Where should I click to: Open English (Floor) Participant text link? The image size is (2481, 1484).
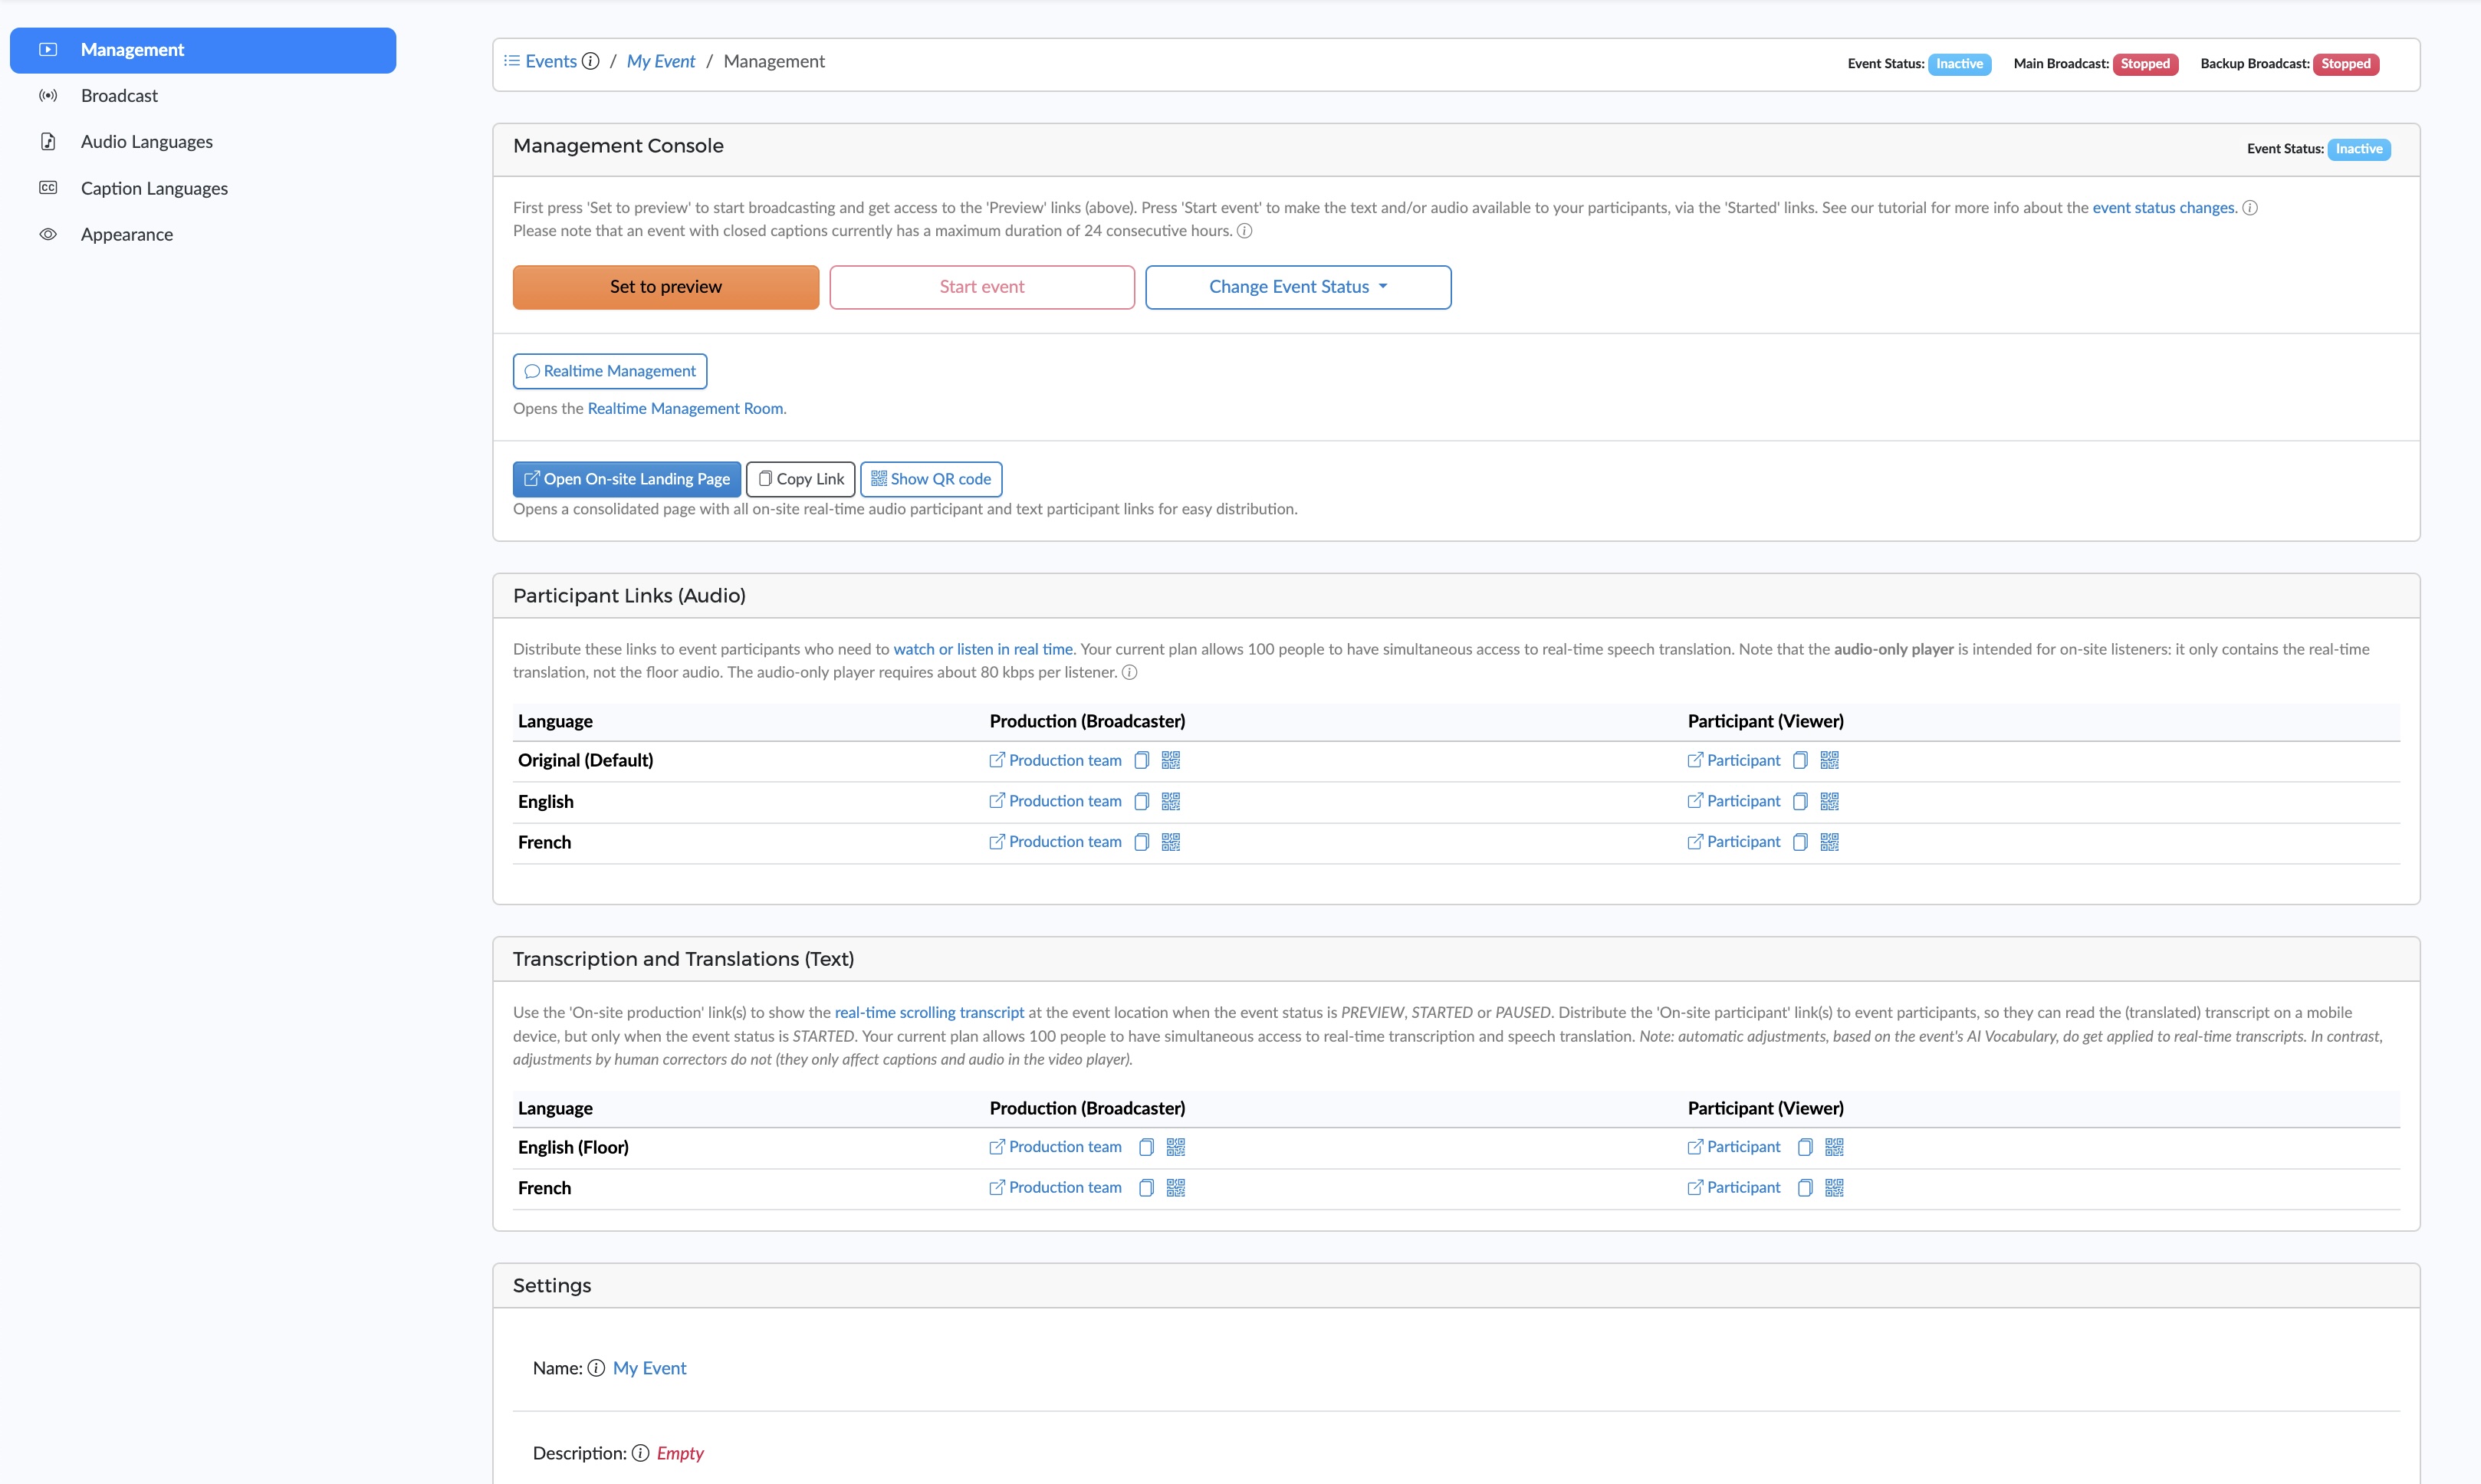[x=1734, y=1147]
